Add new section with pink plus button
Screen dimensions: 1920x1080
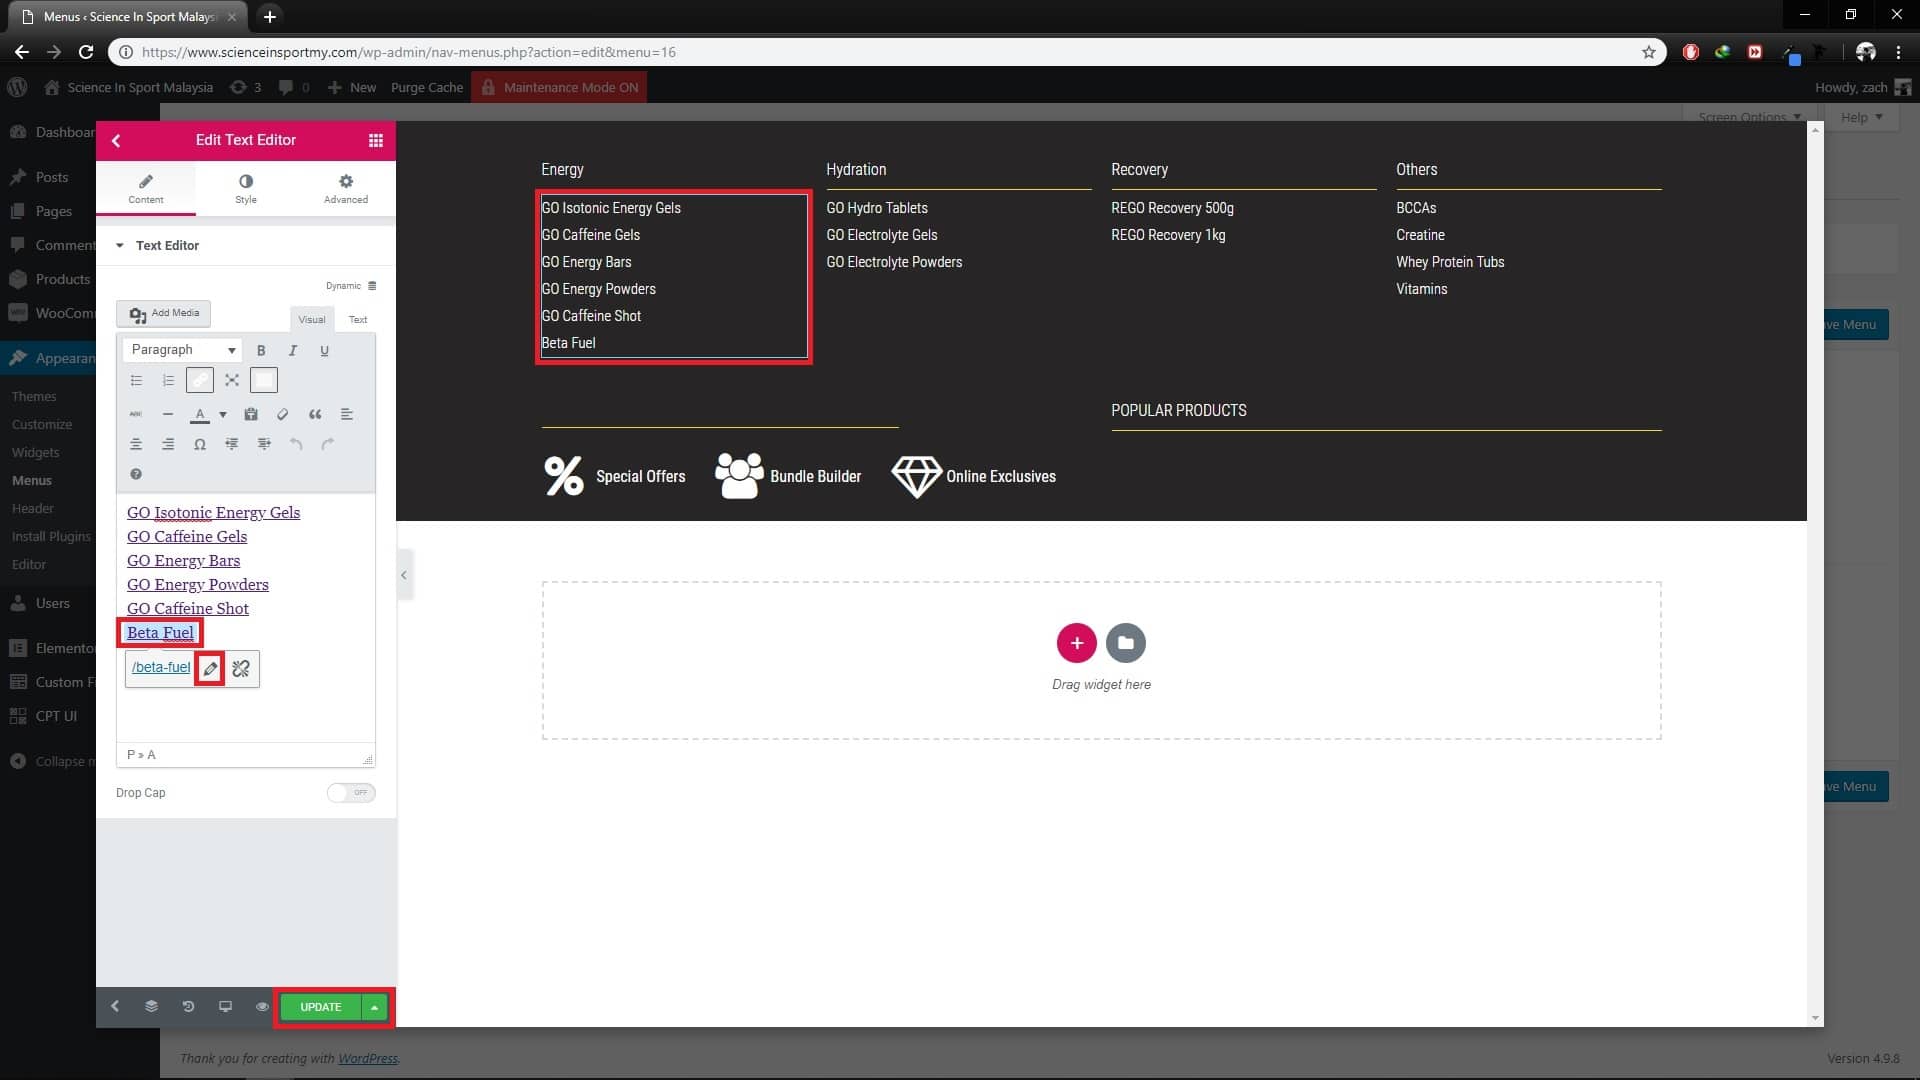point(1076,643)
